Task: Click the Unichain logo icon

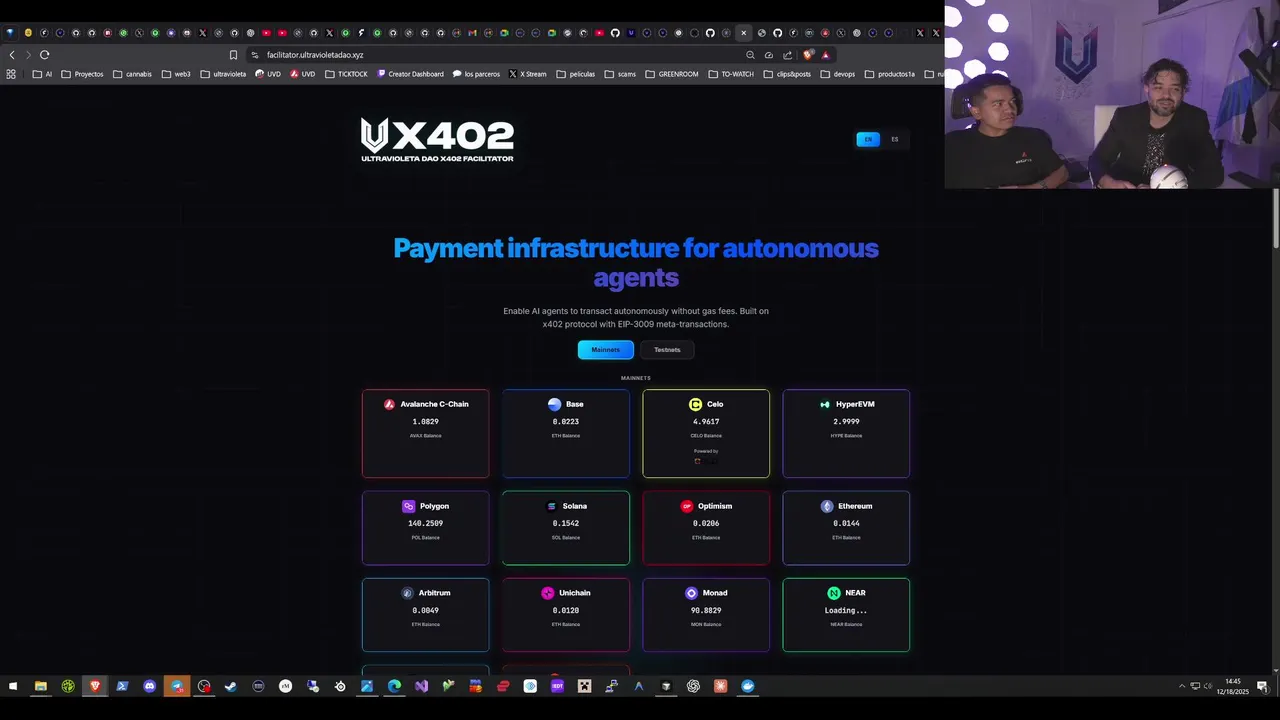Action: 547,593
